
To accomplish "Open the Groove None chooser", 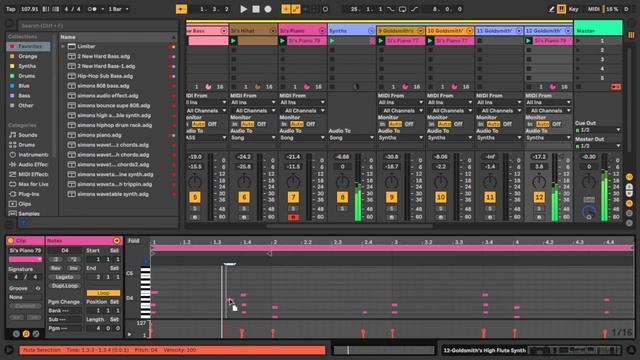I will pos(24,297).
